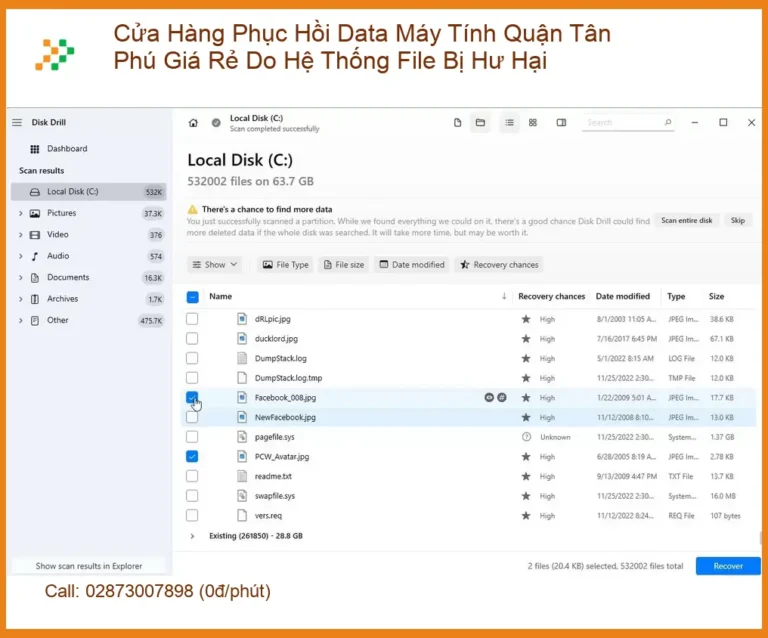Click the warning triangle icon
Screen dimensions: 768x638
[x=192, y=209]
